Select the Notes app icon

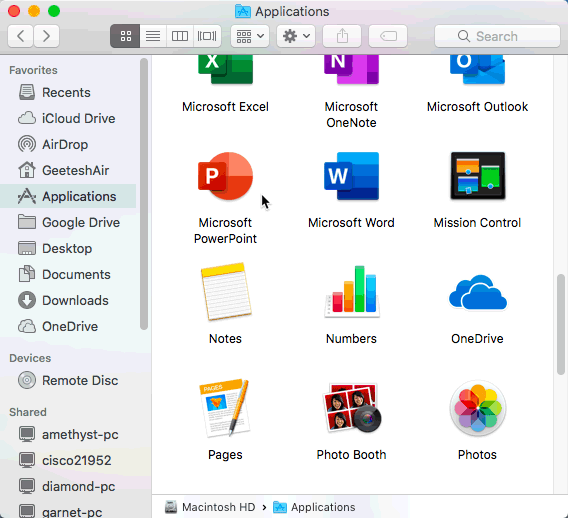tap(226, 292)
